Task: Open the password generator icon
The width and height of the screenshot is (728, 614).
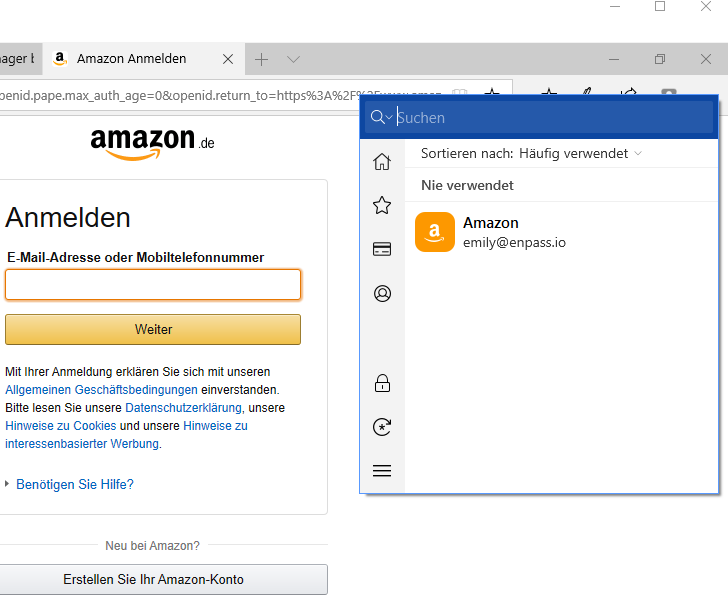Action: 381,427
